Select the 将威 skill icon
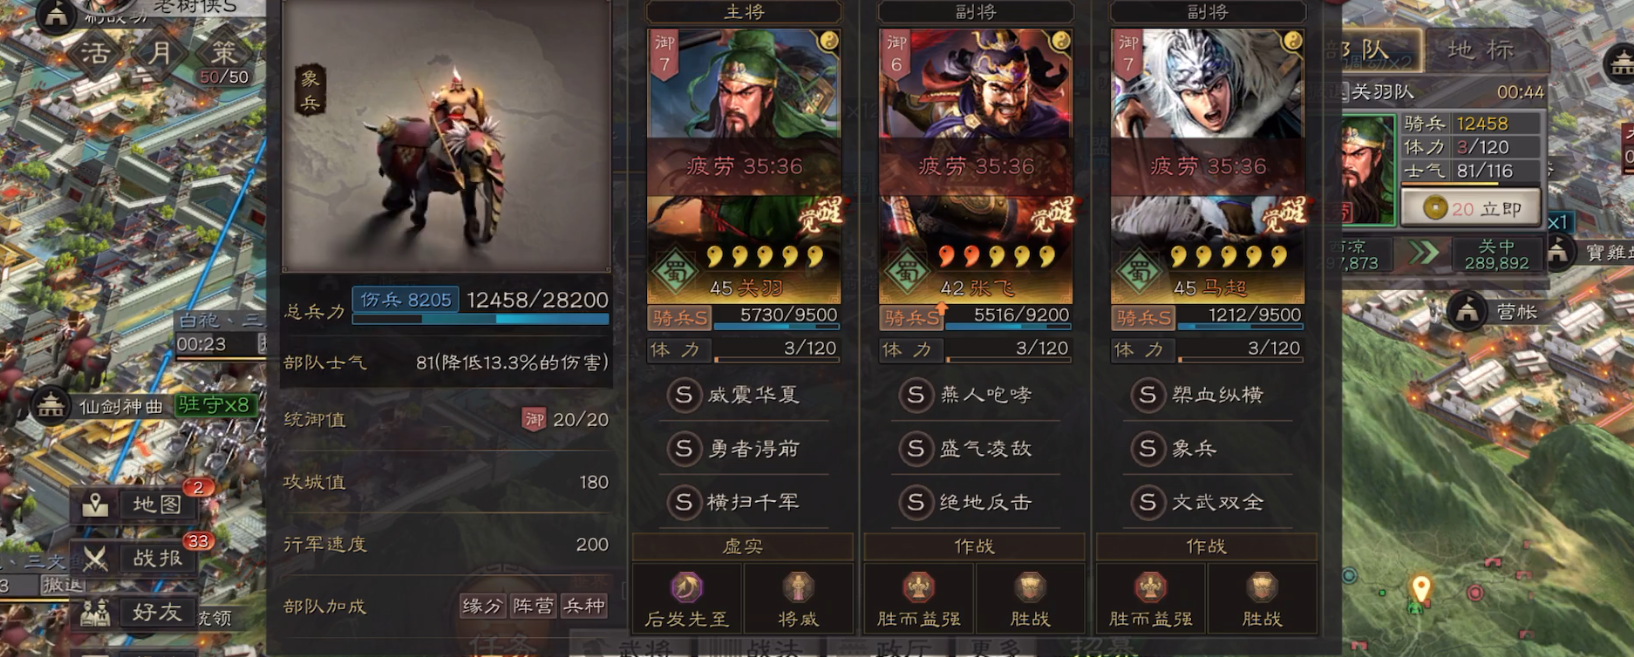Image resolution: width=1634 pixels, height=657 pixels. (798, 587)
